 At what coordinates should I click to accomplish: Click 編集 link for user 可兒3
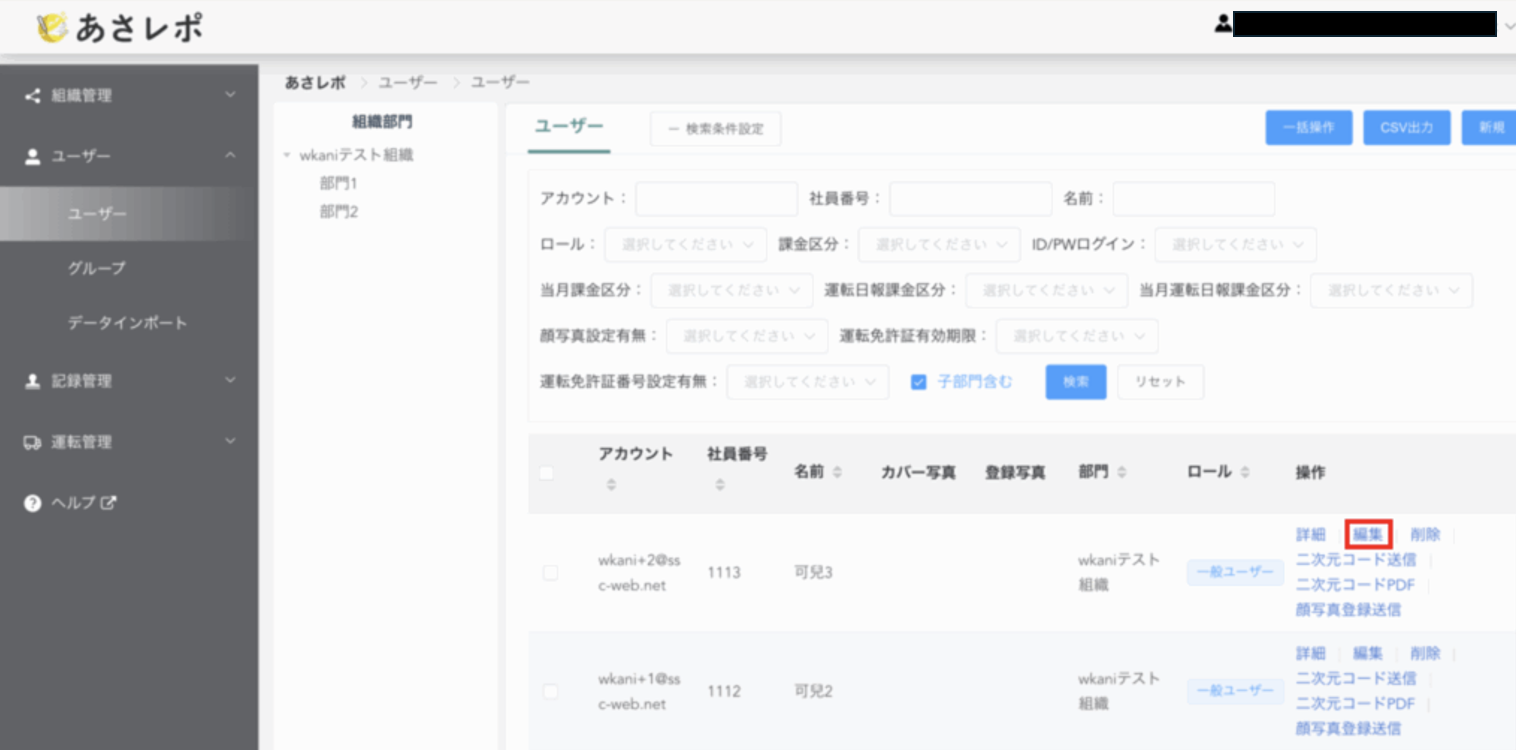pos(1368,535)
